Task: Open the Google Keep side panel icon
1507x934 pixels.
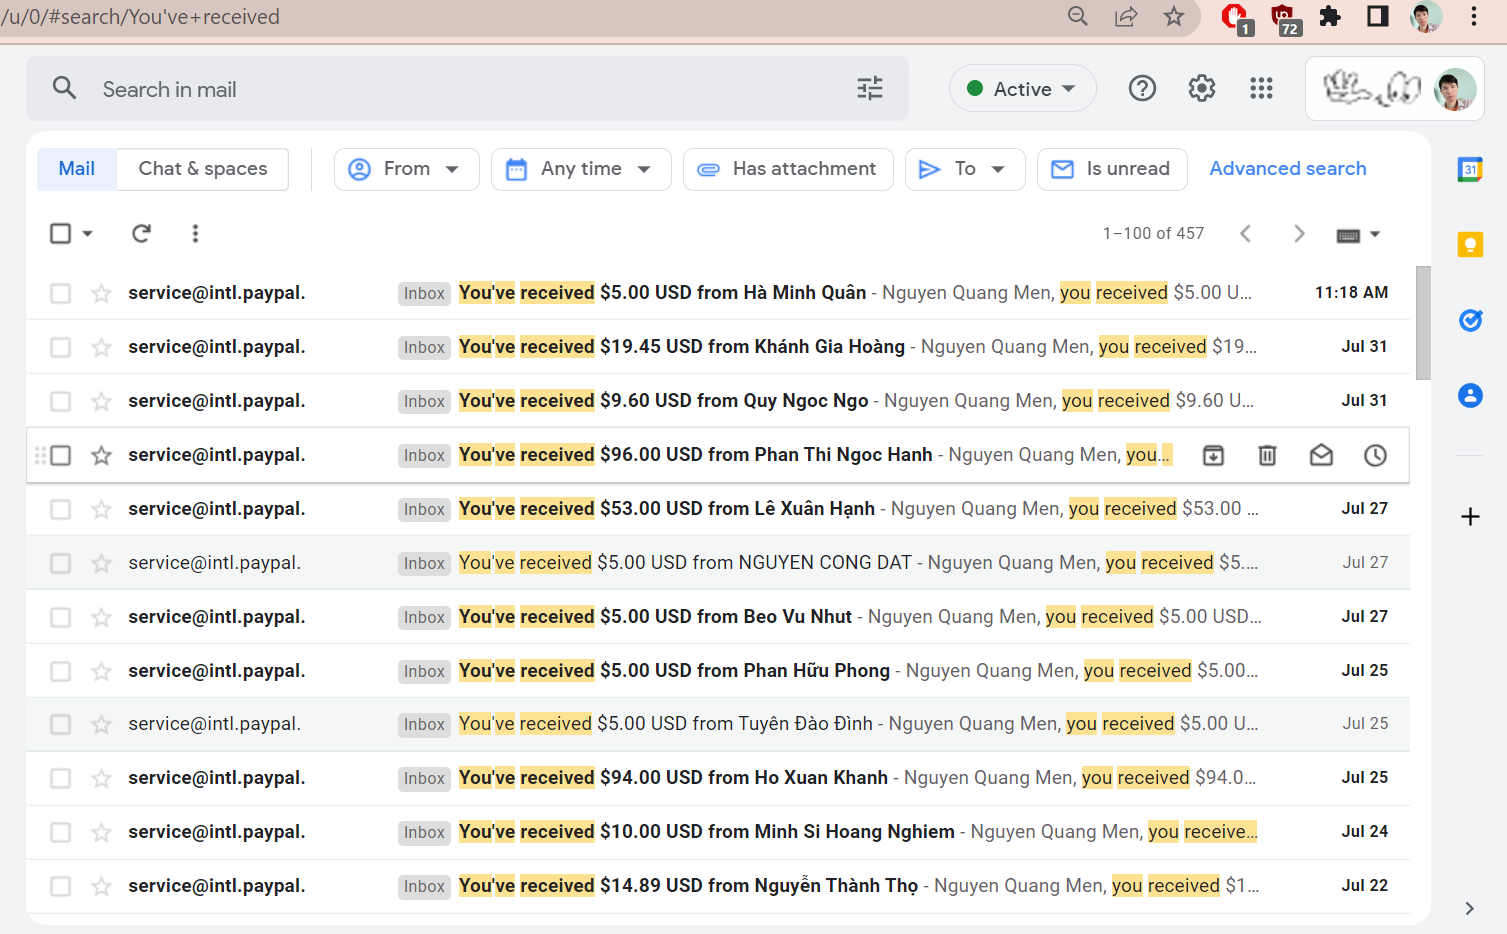Action: pyautogui.click(x=1470, y=244)
